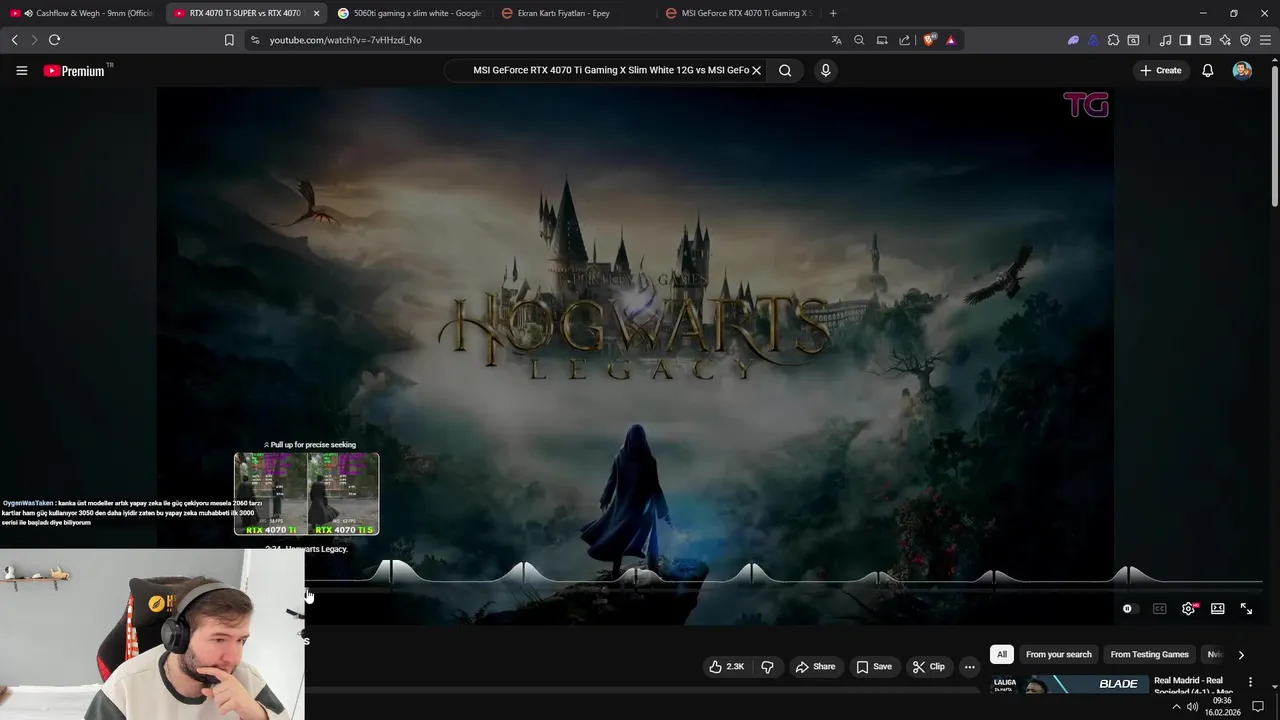Open the YouTube guide hamburger menu

point(21,70)
